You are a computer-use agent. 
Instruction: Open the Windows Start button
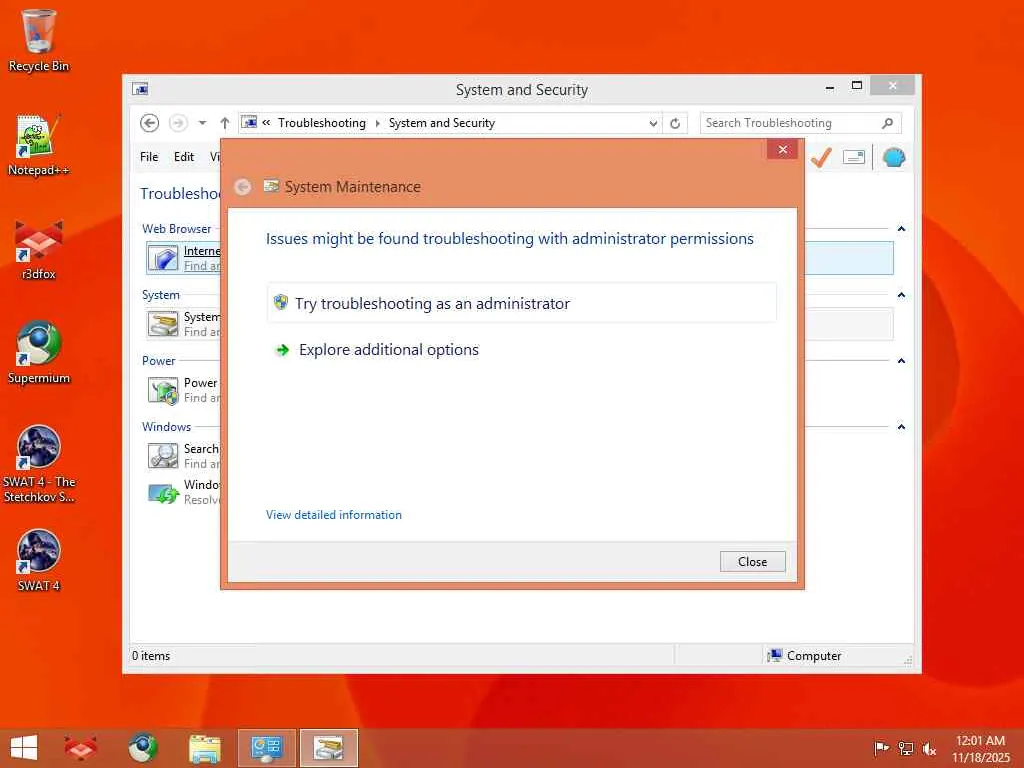pos(24,748)
